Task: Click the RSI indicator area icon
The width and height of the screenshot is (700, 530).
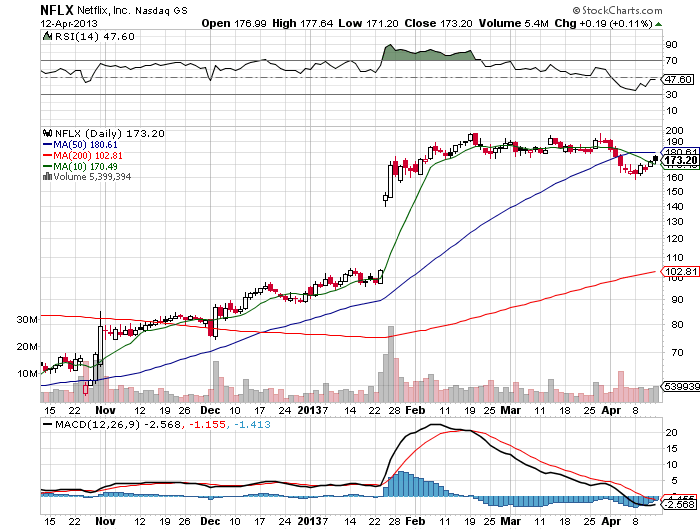Action: tap(47, 36)
